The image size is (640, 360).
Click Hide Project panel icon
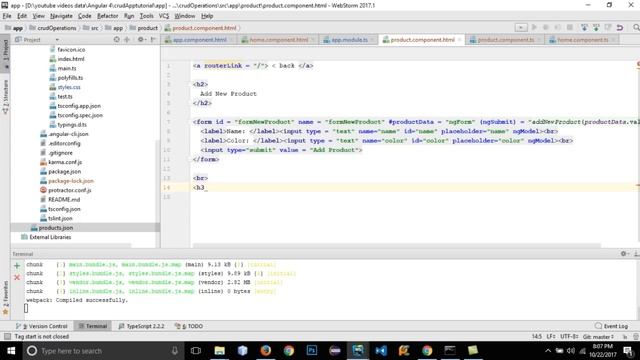click(x=153, y=39)
